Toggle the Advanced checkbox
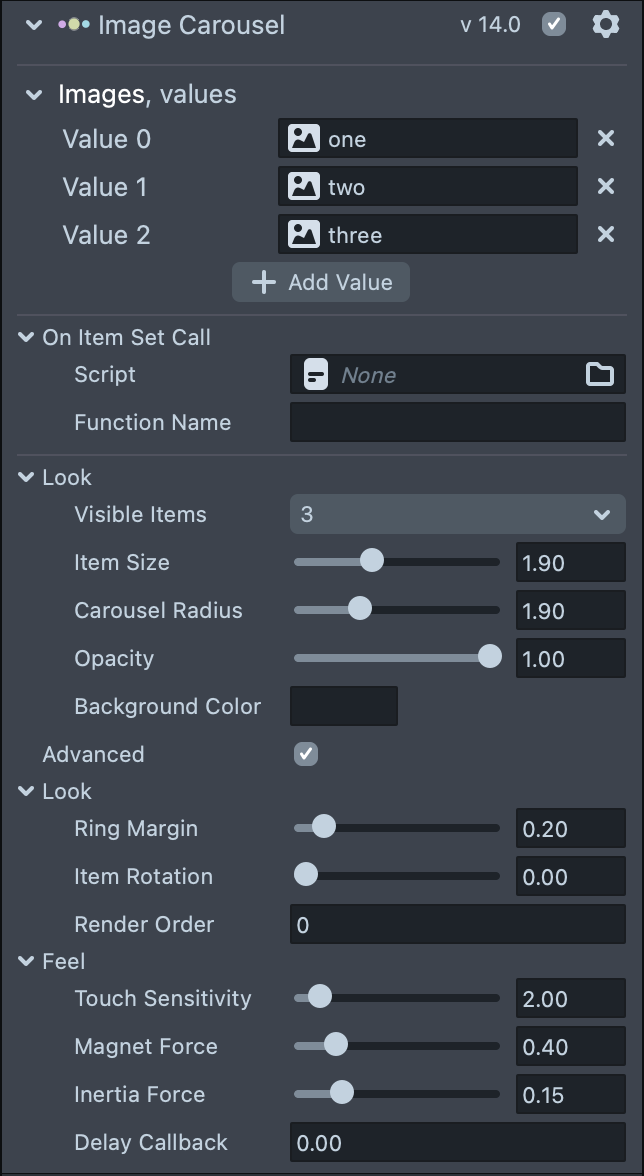This screenshot has width=644, height=1176. tap(306, 754)
